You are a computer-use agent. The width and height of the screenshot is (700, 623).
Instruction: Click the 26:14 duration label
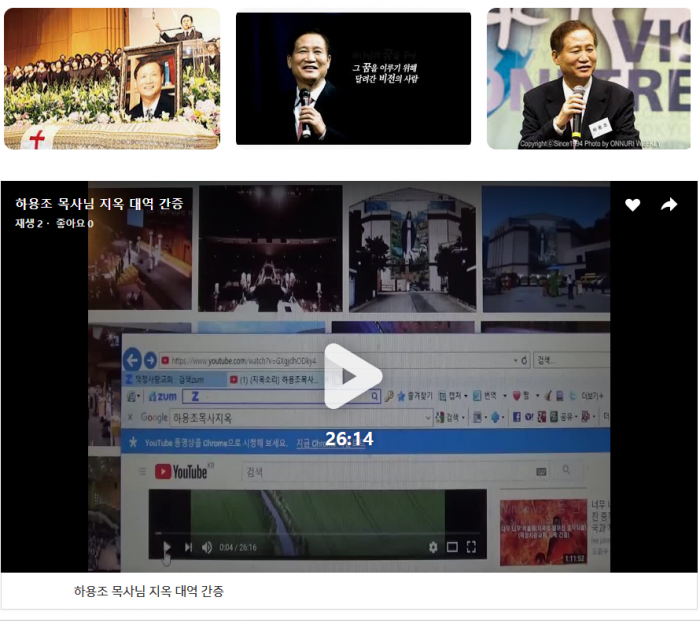349,439
